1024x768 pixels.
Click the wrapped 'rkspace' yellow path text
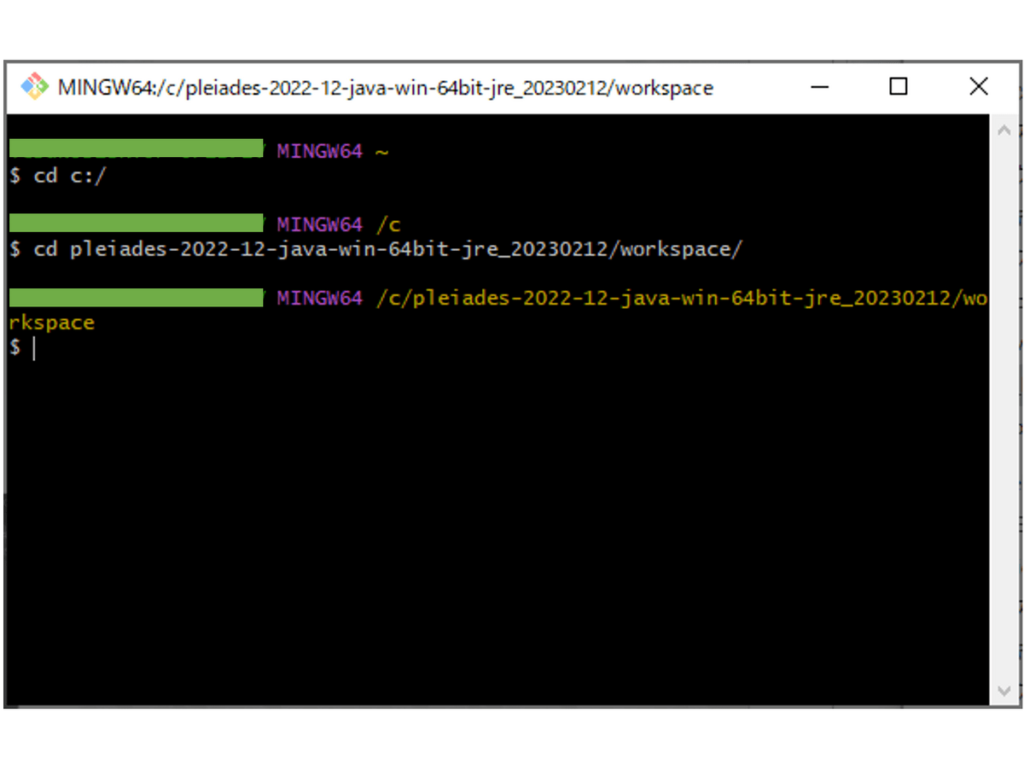[x=52, y=323]
